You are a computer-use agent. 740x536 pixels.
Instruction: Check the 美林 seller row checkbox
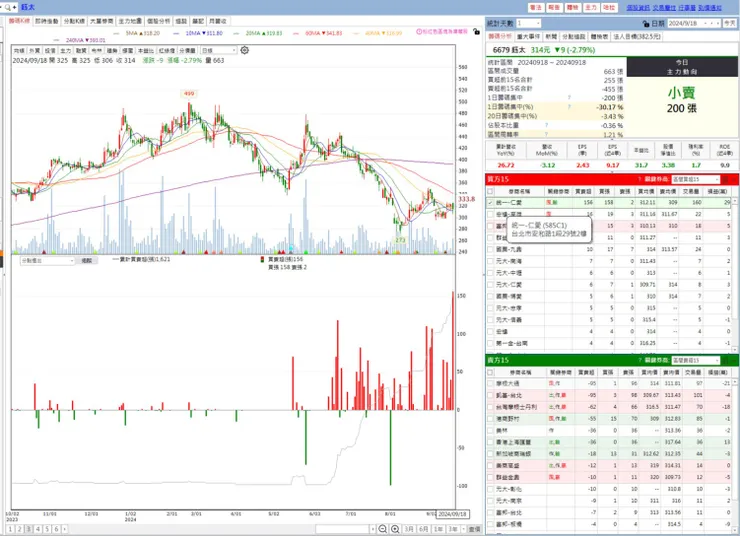tap(490, 430)
